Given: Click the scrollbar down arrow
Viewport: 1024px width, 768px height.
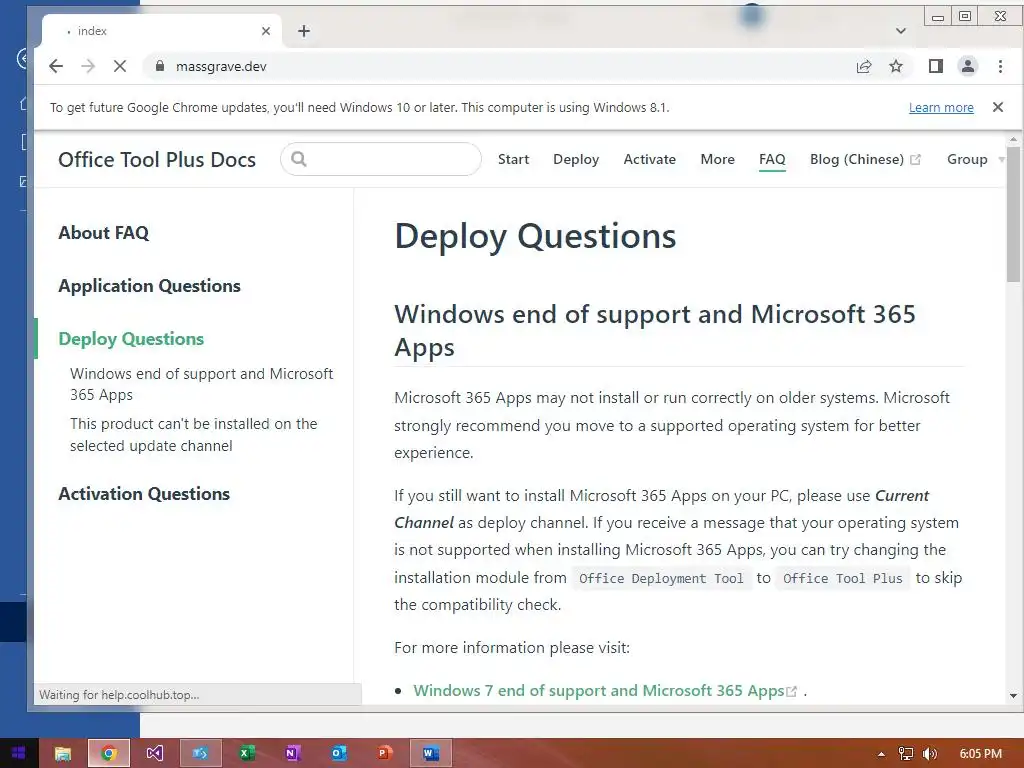Looking at the screenshot, I should tap(1013, 696).
